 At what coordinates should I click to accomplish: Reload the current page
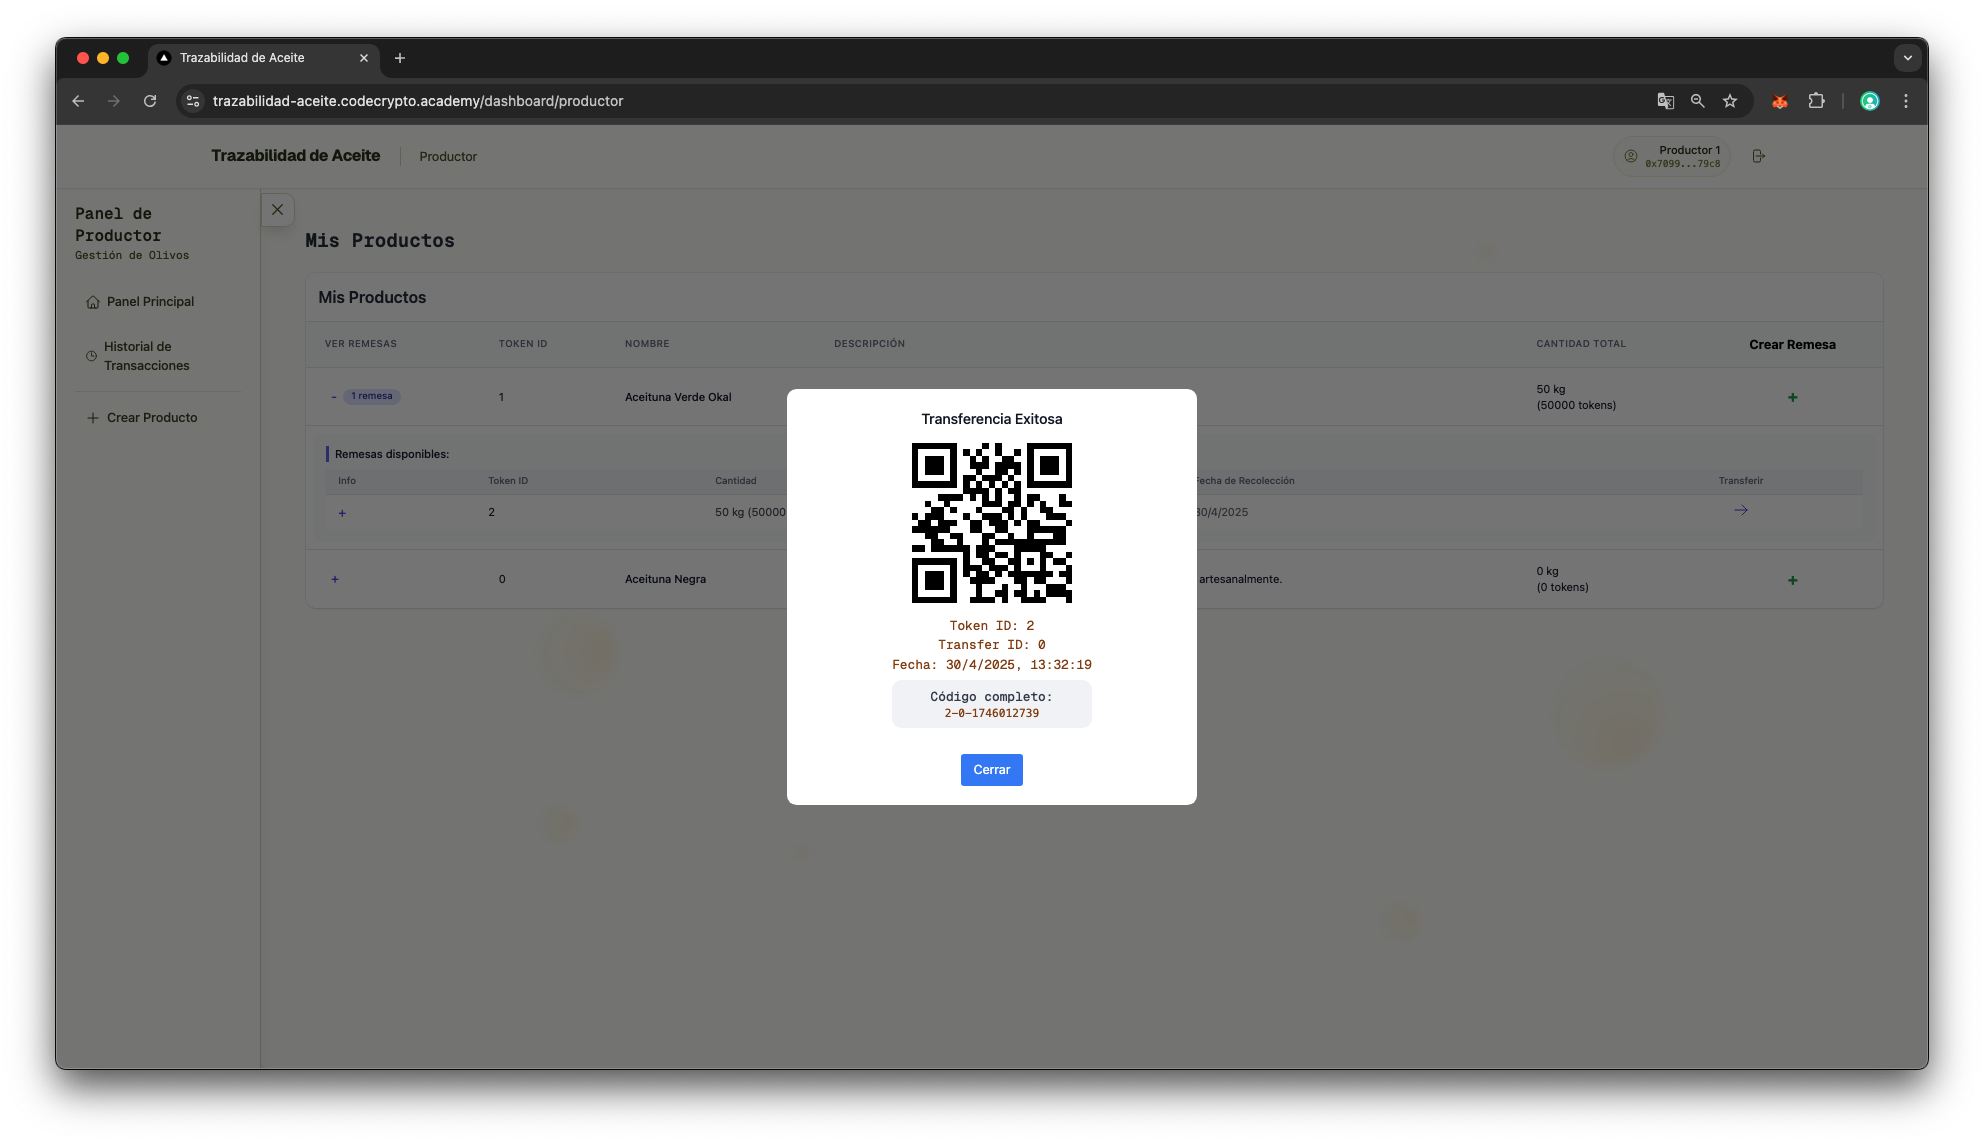pyautogui.click(x=150, y=101)
